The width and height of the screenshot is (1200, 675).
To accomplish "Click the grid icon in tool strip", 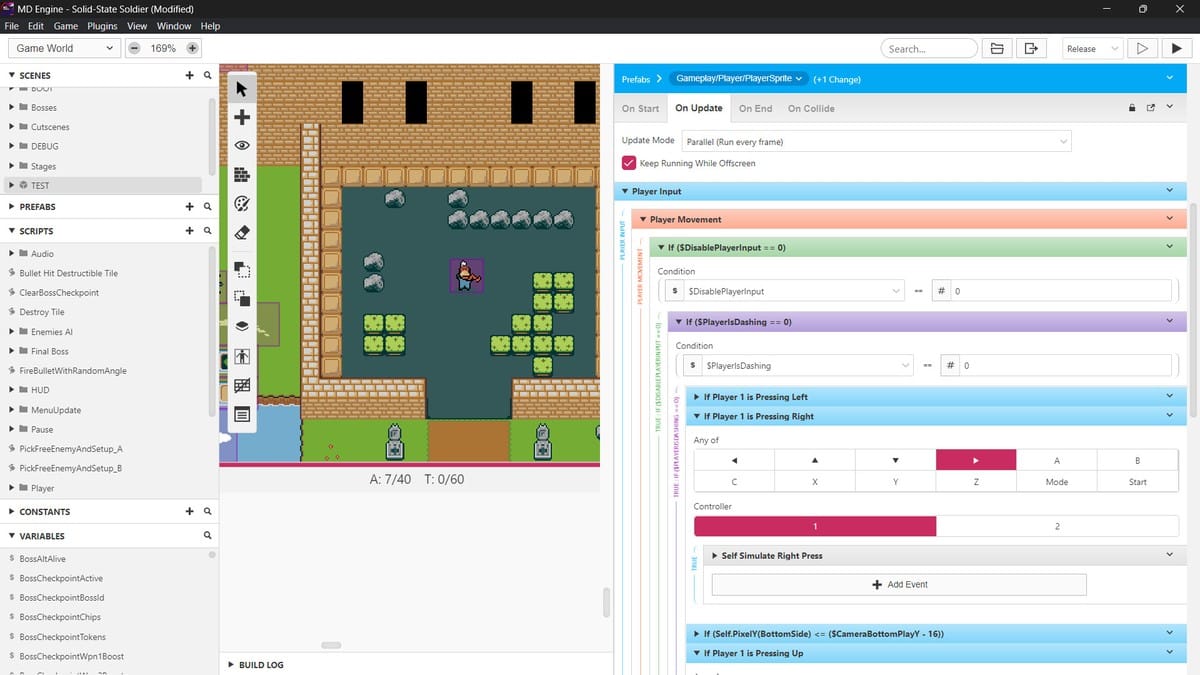I will (241, 385).
